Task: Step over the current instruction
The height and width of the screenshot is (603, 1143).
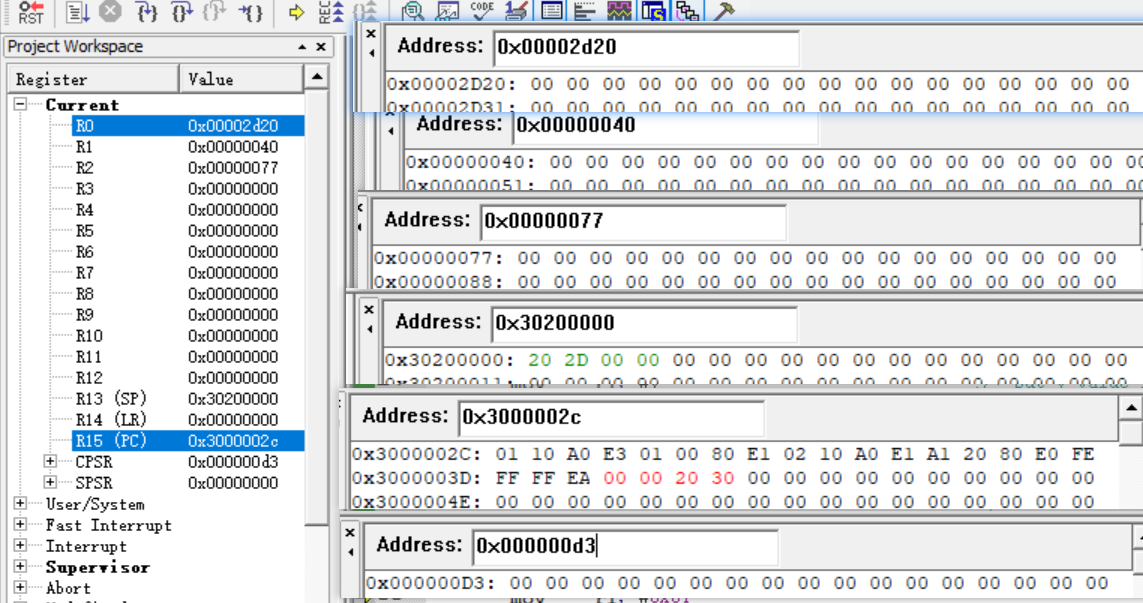Action: click(x=182, y=12)
